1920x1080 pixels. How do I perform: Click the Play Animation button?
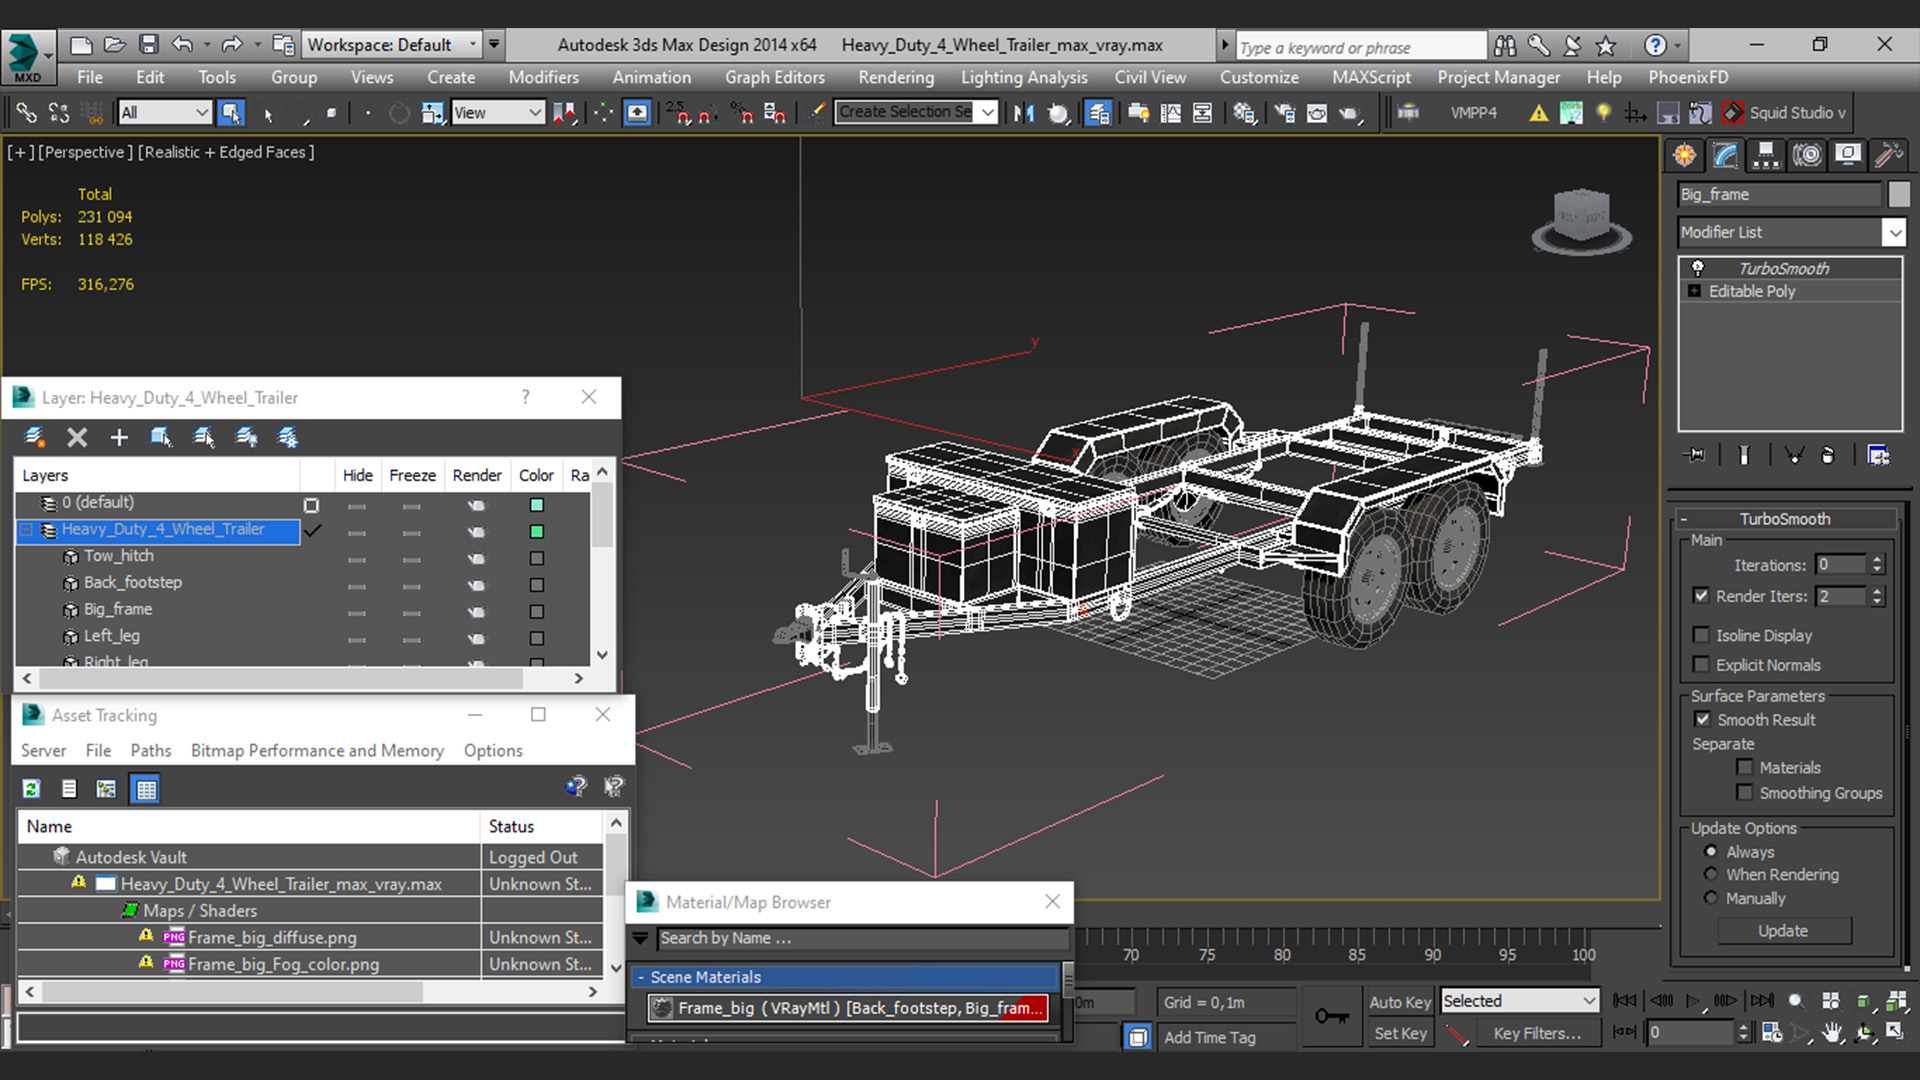pos(1693,1001)
